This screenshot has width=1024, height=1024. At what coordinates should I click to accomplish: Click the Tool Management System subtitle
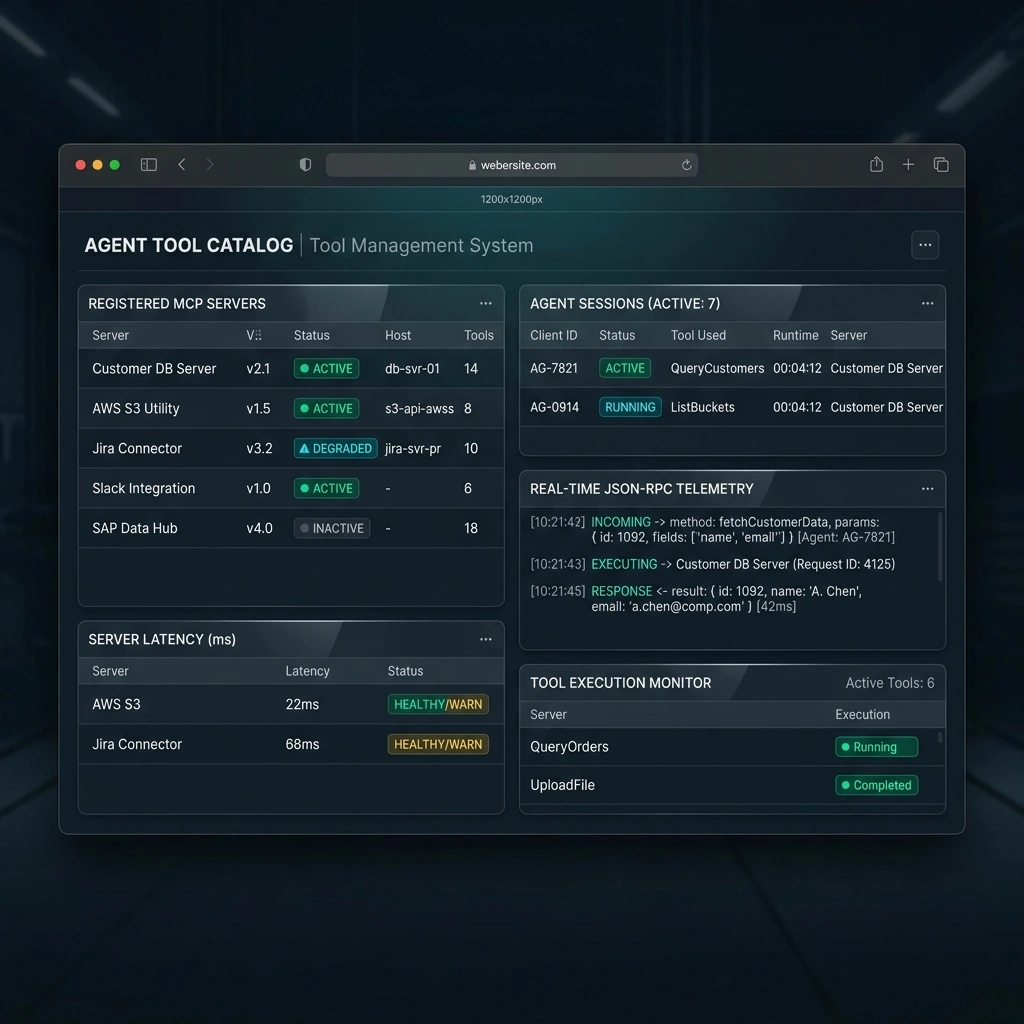[x=421, y=246]
